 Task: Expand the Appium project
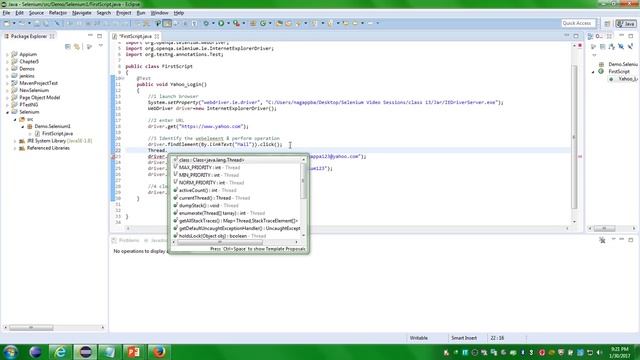[x=7, y=54]
